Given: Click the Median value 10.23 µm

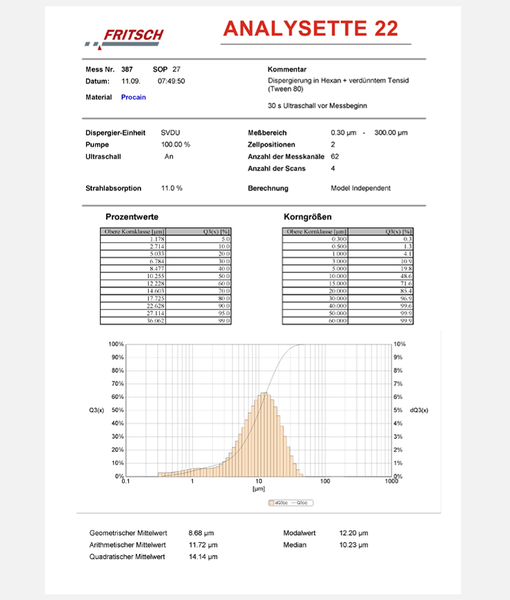Looking at the screenshot, I should 354,545.
